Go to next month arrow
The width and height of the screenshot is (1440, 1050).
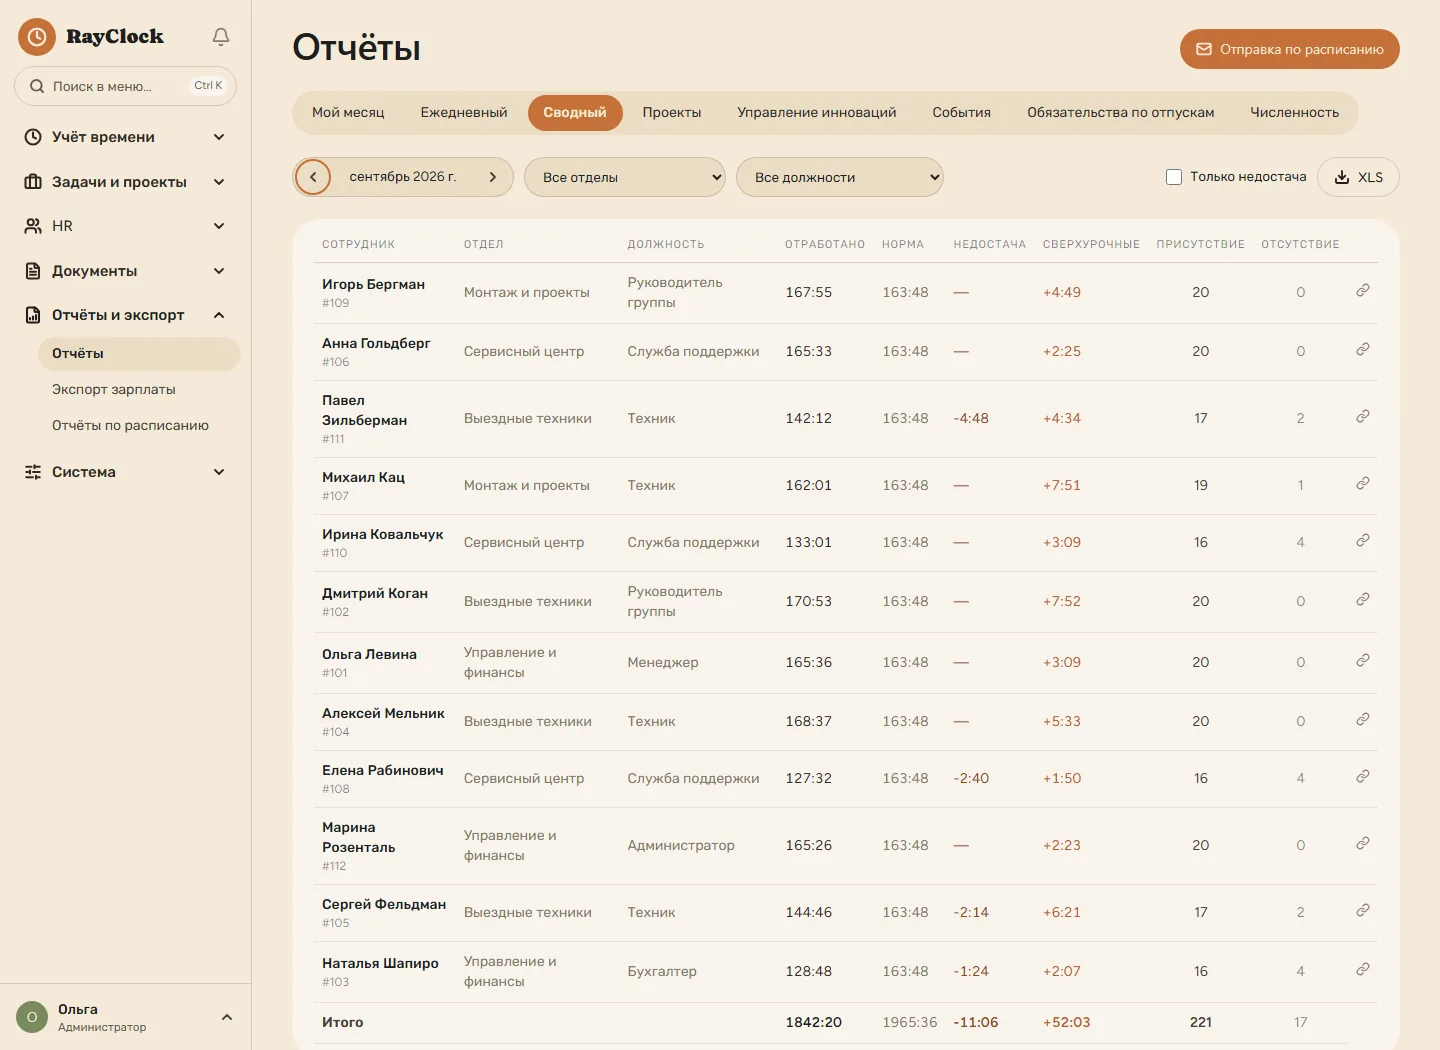coord(493,177)
